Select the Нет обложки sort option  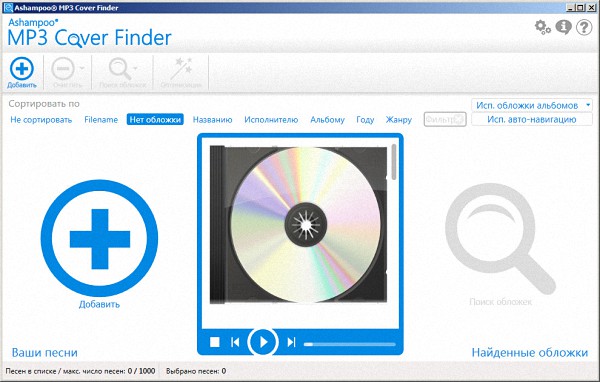click(155, 119)
